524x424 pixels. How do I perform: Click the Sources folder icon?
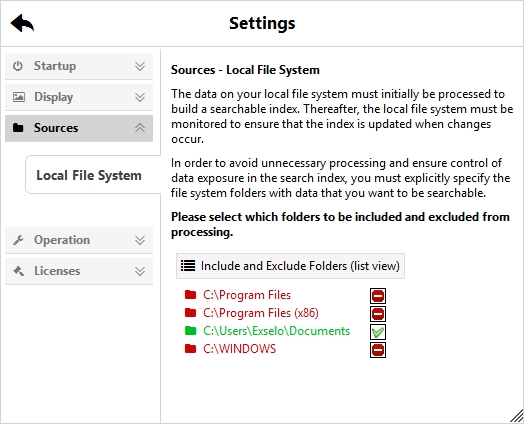pyautogui.click(x=18, y=128)
